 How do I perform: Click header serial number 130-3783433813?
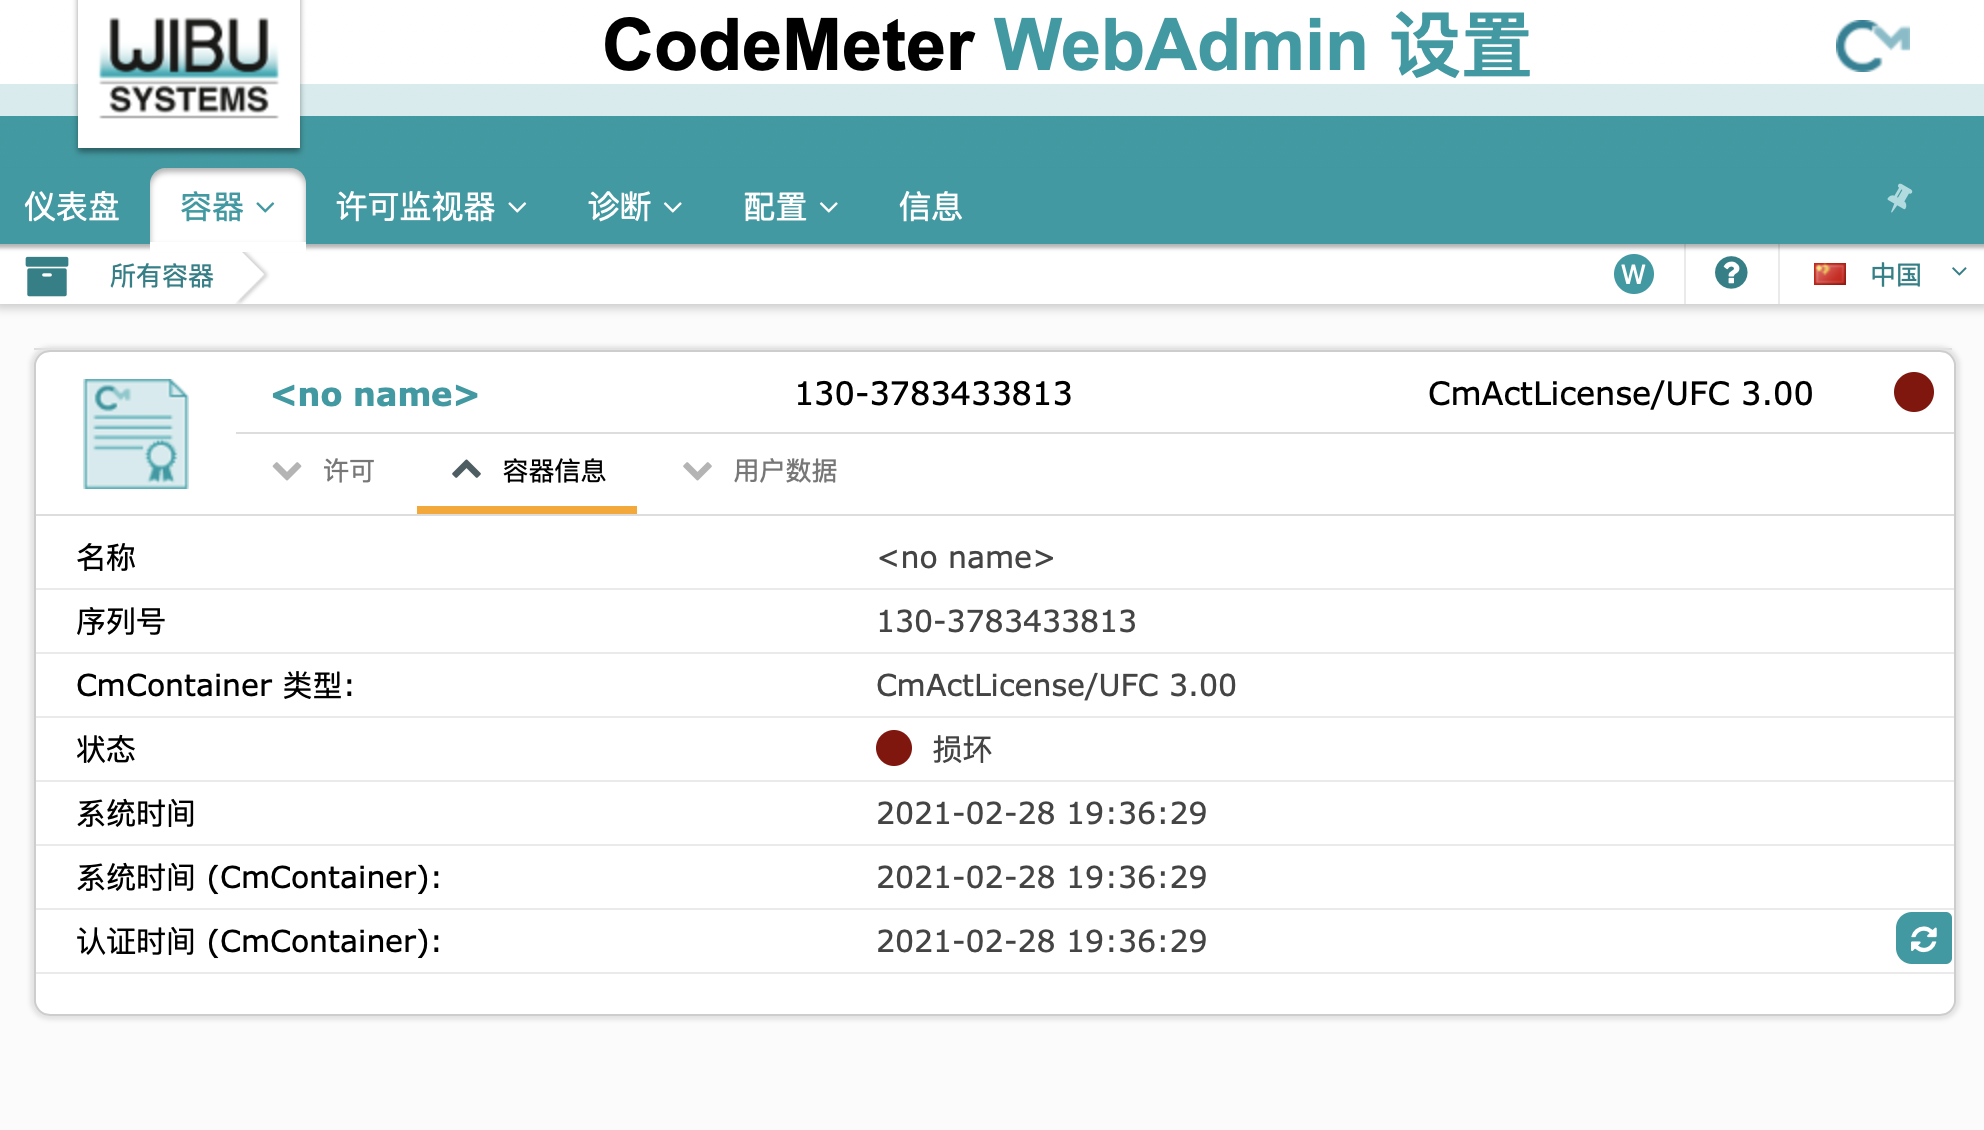[x=933, y=394]
